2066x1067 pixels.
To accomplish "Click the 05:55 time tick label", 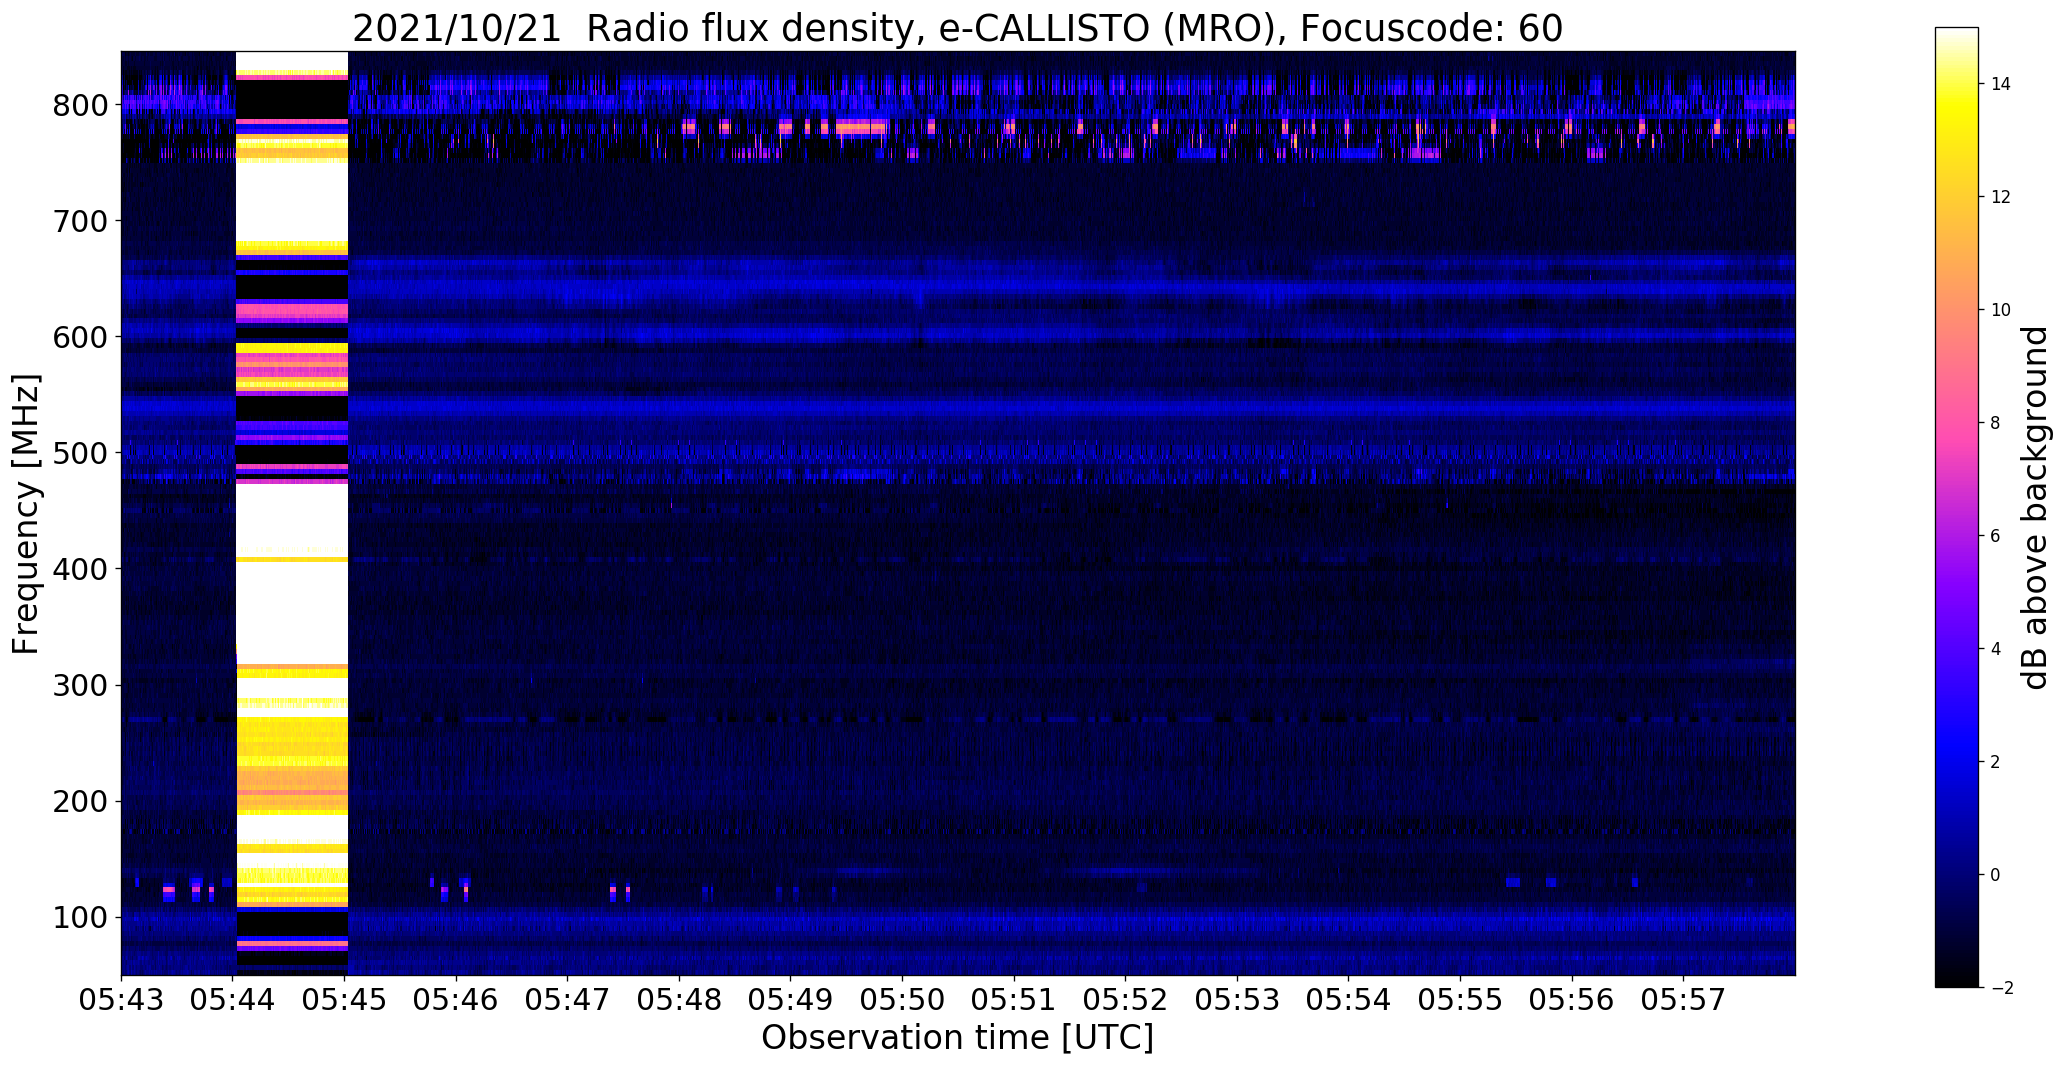I will coord(1461,1001).
